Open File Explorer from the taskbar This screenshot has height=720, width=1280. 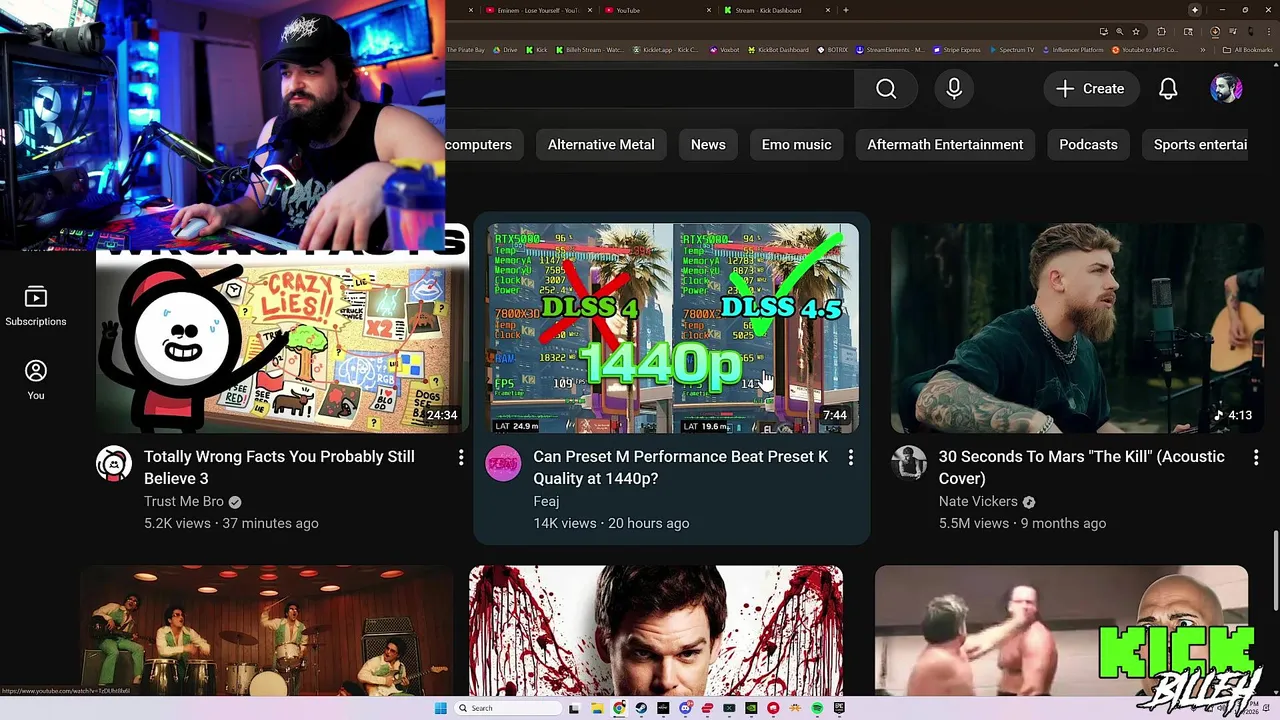pos(598,708)
